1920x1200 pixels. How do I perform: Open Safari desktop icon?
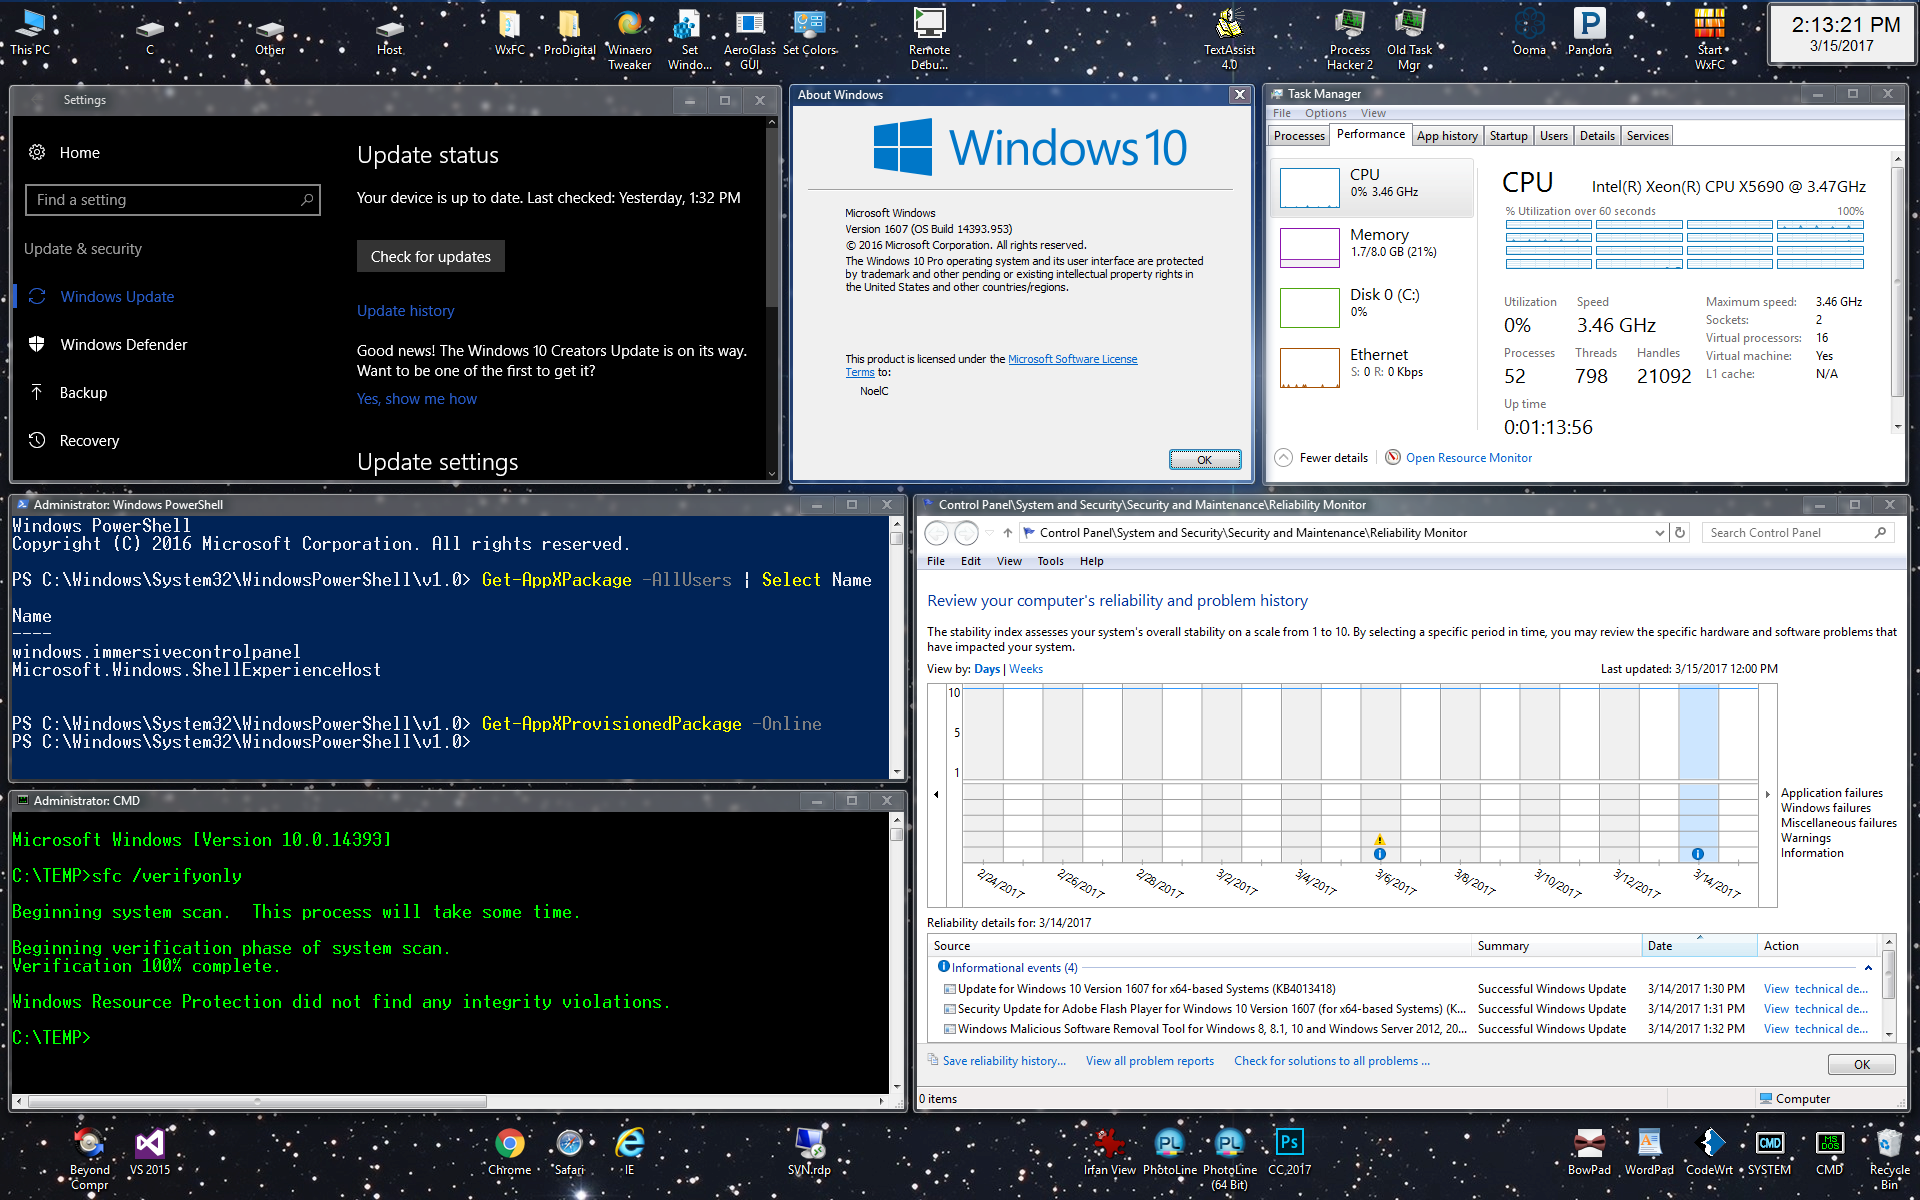coord(570,1152)
